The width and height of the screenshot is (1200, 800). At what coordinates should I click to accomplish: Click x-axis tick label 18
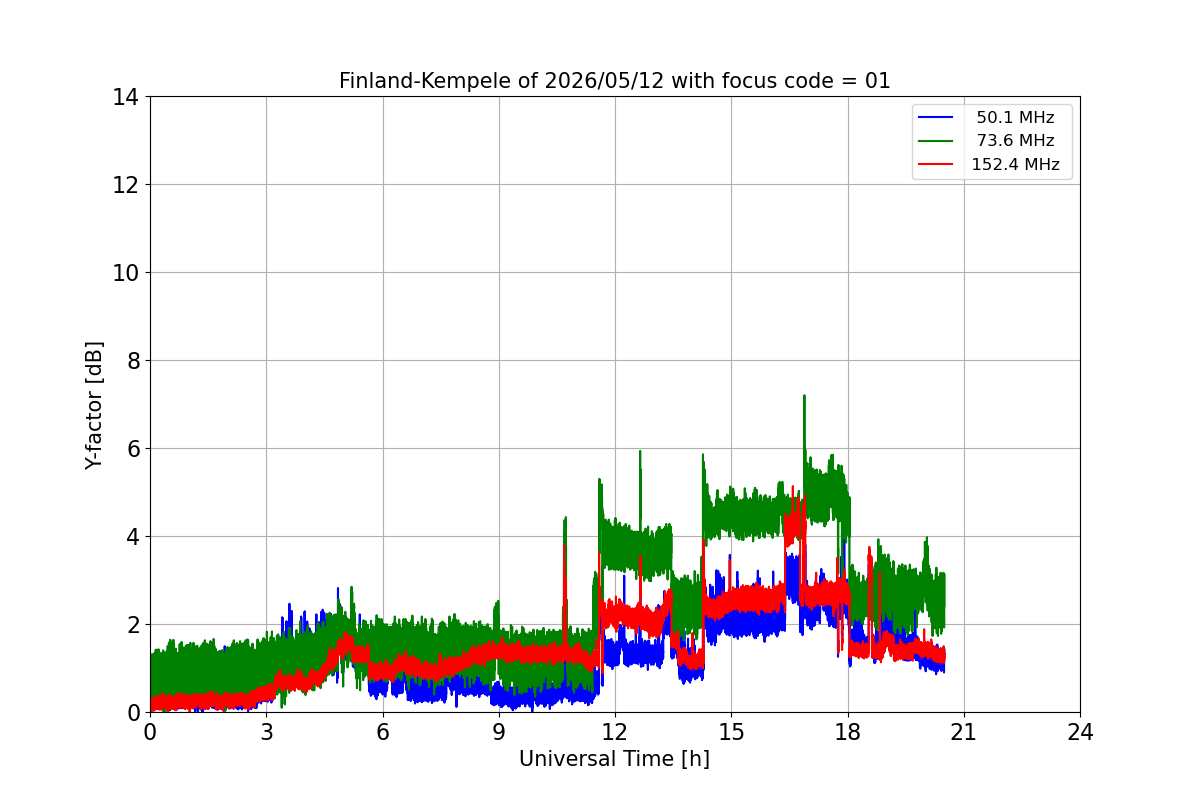pos(847,731)
